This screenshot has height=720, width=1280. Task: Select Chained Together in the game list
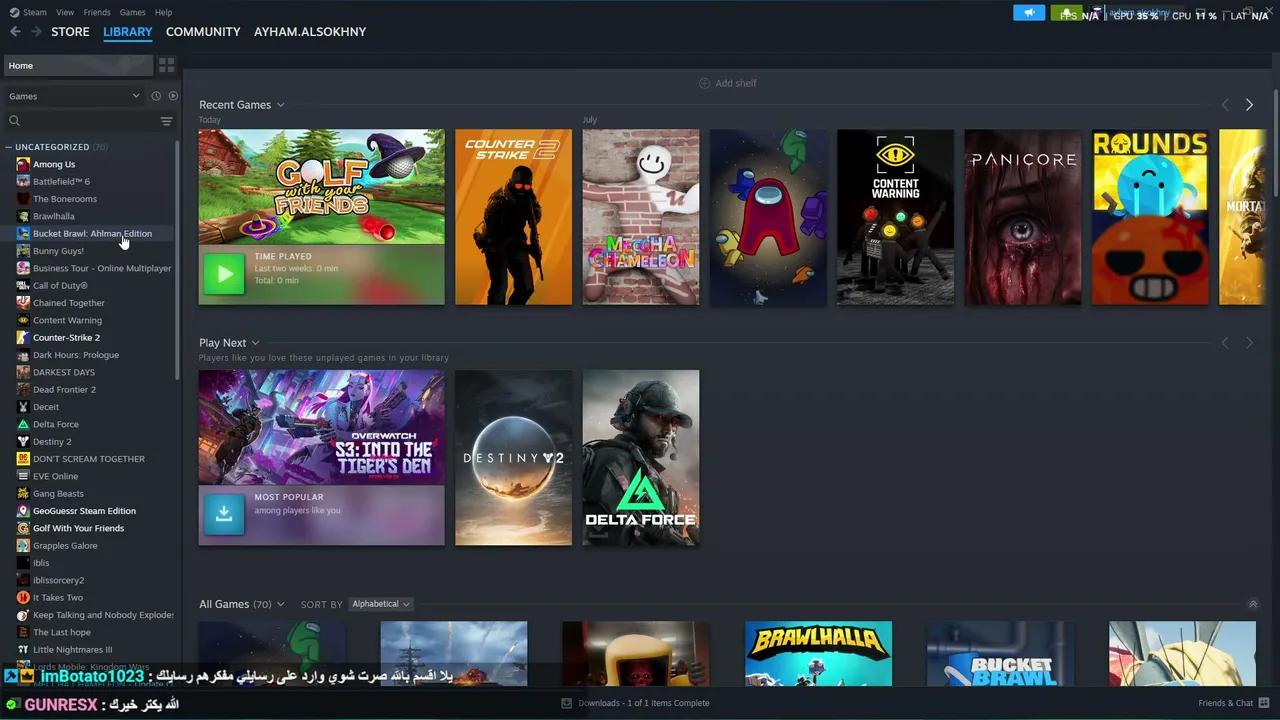click(x=69, y=303)
